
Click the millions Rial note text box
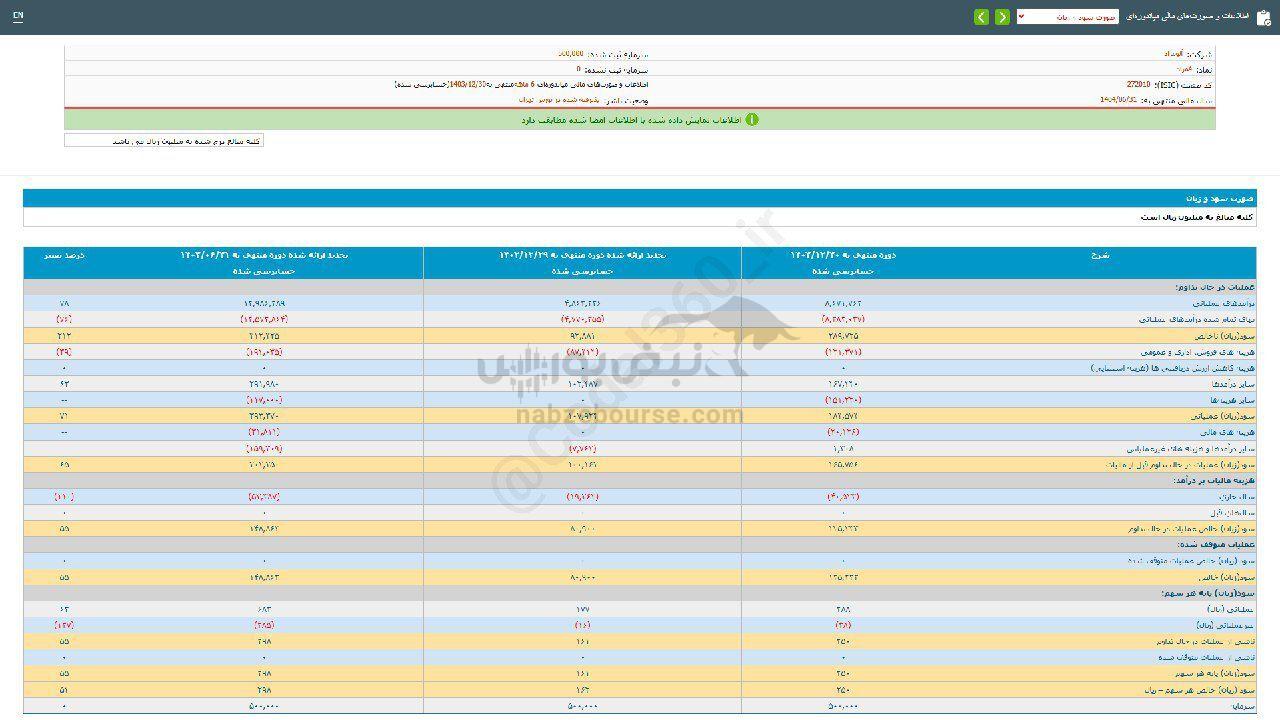[164, 141]
